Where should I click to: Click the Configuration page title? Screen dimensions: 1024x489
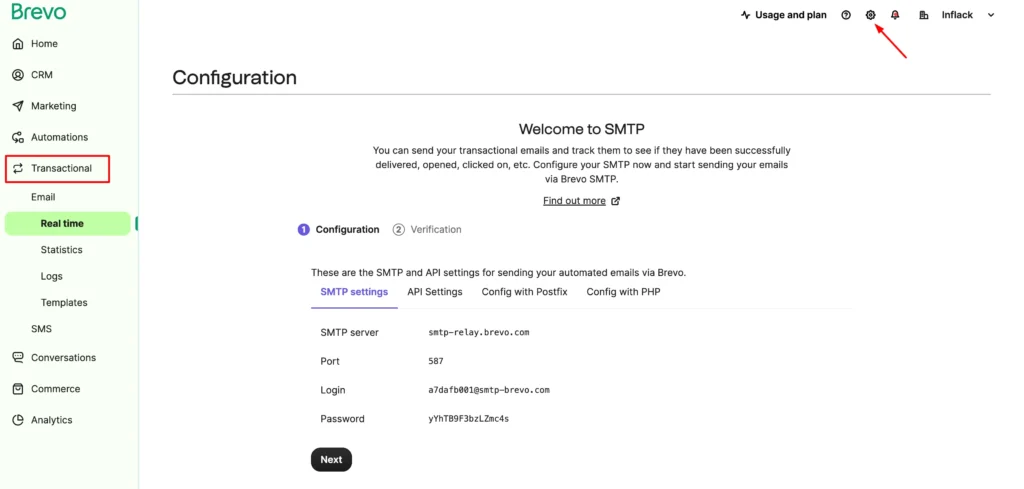[234, 78]
